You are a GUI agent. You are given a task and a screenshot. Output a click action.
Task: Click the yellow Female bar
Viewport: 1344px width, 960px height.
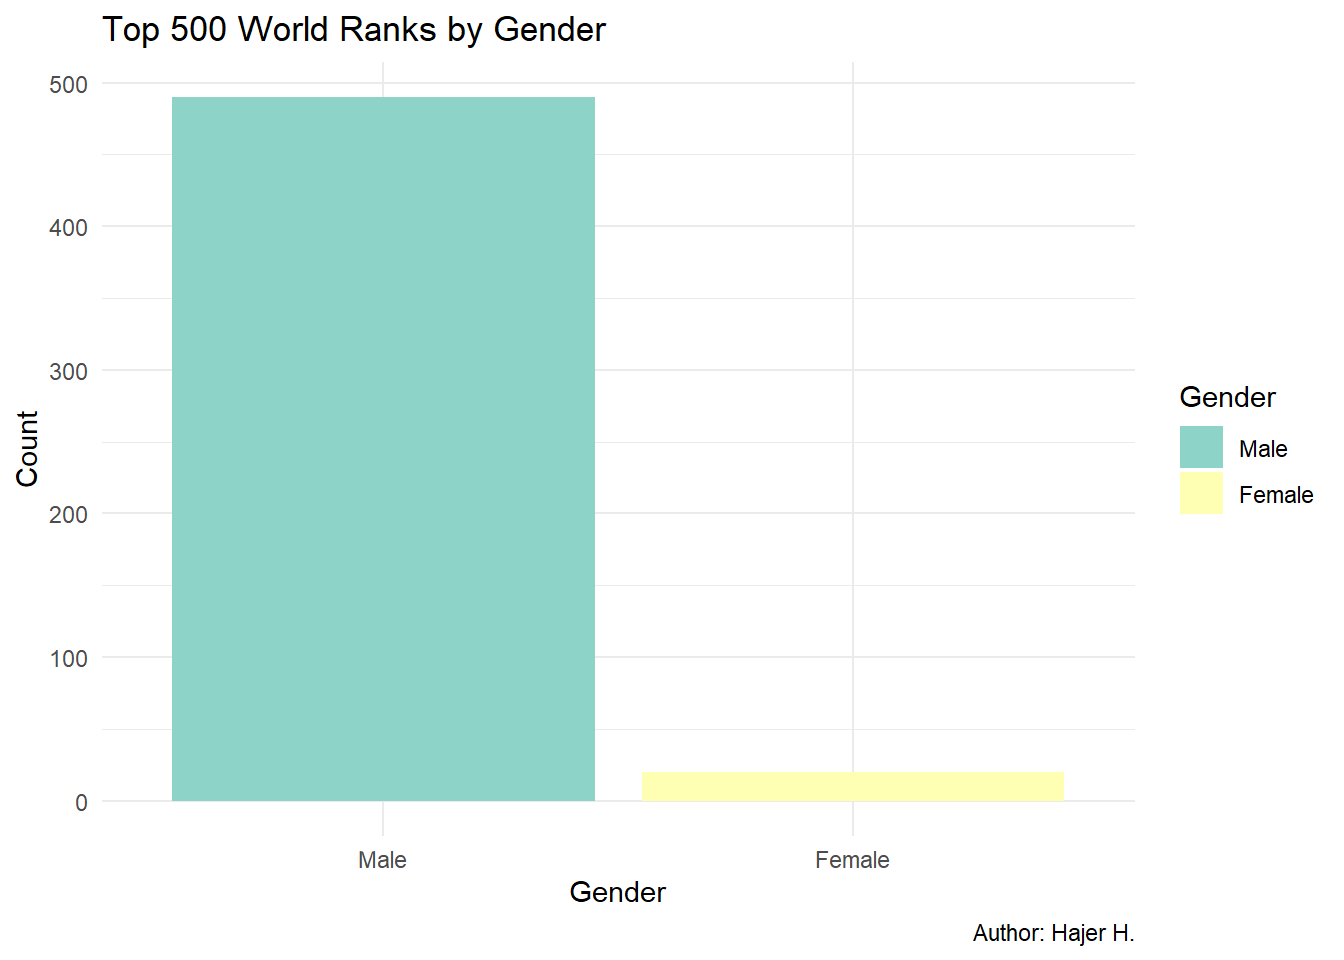(852, 786)
